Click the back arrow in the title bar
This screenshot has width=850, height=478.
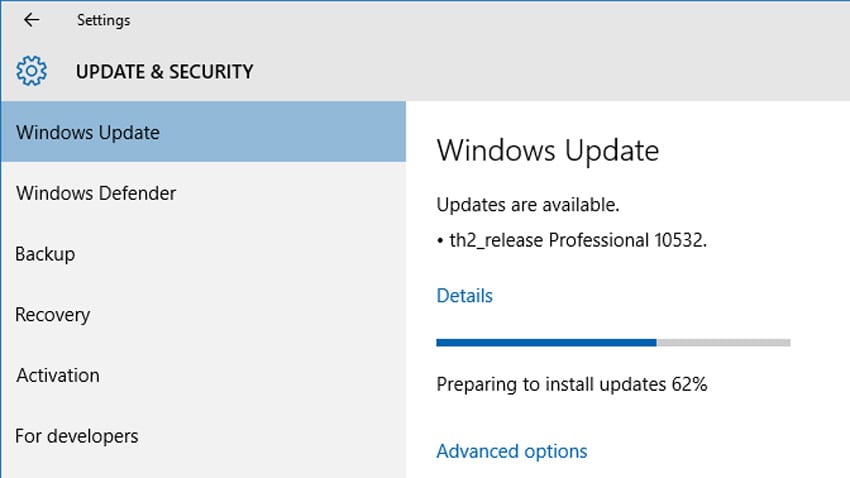coord(31,20)
